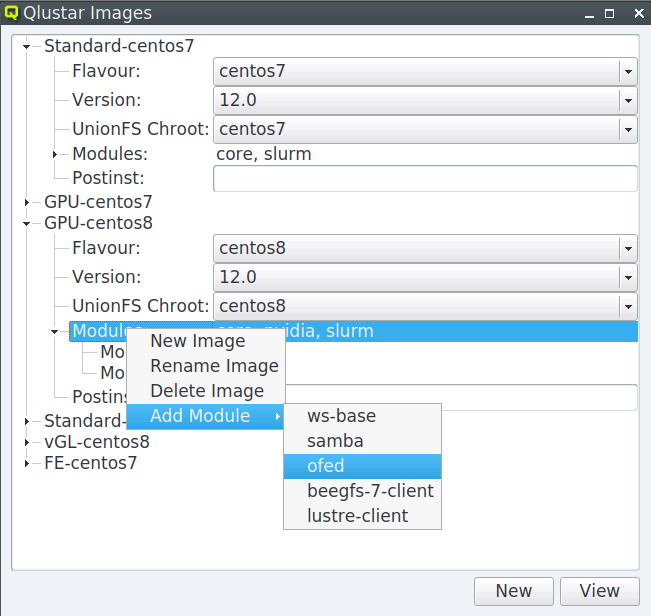Choose Delete Image menu entry
Image resolution: width=651 pixels, height=616 pixels.
tap(206, 391)
